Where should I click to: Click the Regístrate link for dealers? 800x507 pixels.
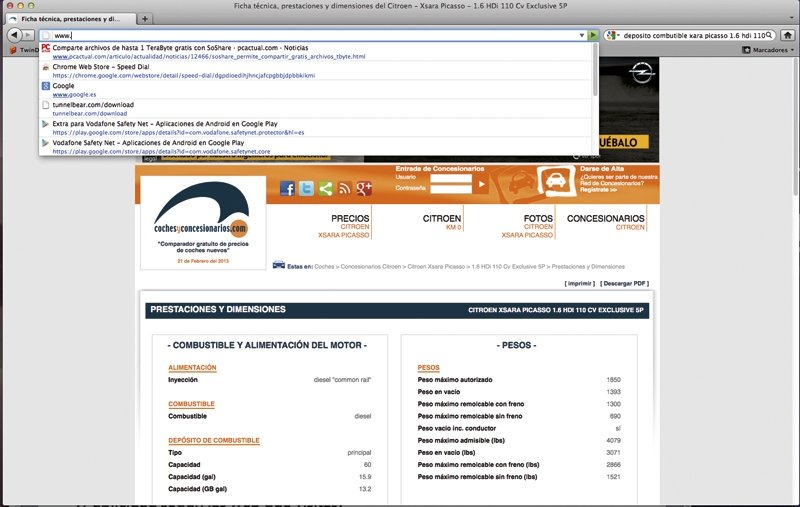click(x=598, y=190)
